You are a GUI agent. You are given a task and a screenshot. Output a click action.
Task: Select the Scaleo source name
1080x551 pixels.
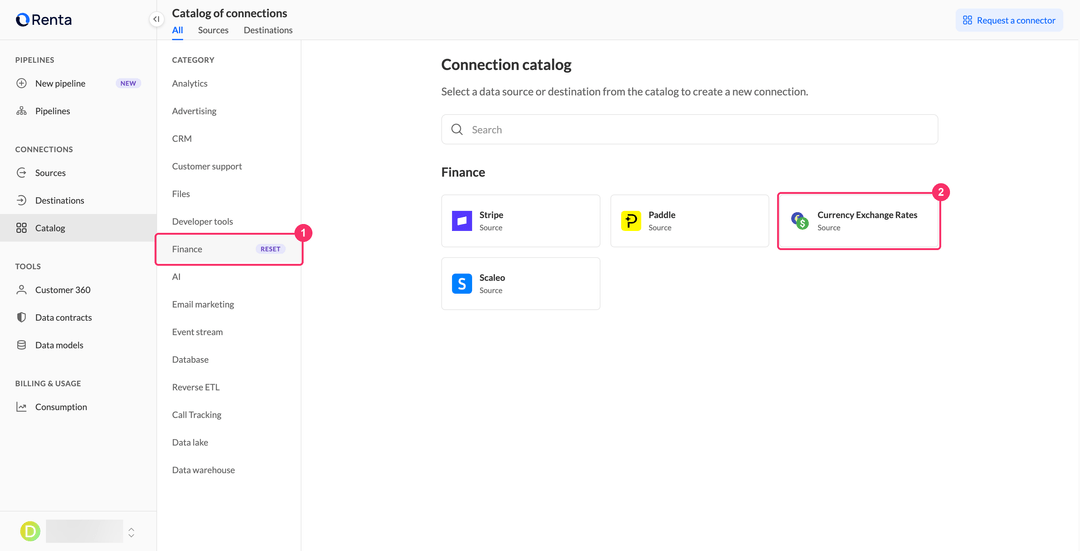[x=492, y=278]
